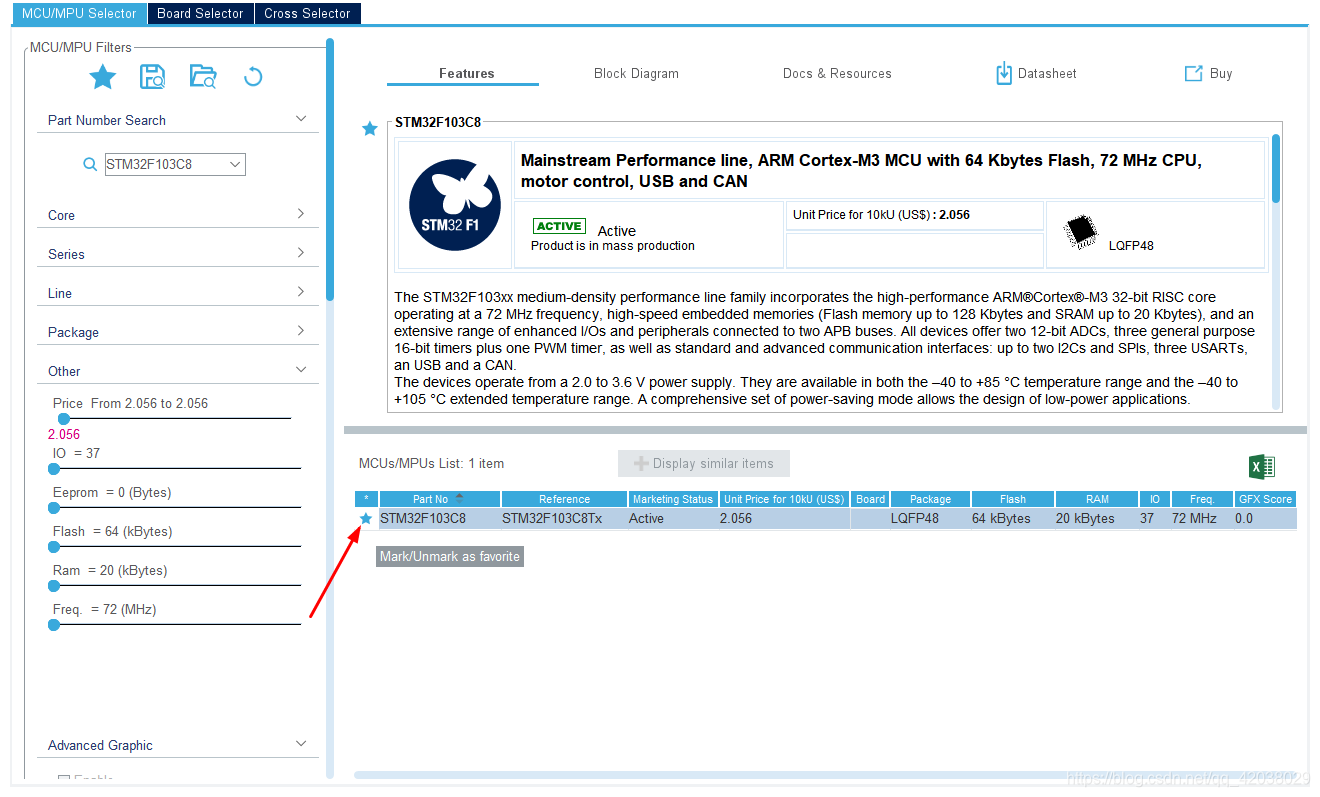Viewport: 1320px width, 797px height.
Task: Click the Eeprom slider handle
Action: pos(54,507)
